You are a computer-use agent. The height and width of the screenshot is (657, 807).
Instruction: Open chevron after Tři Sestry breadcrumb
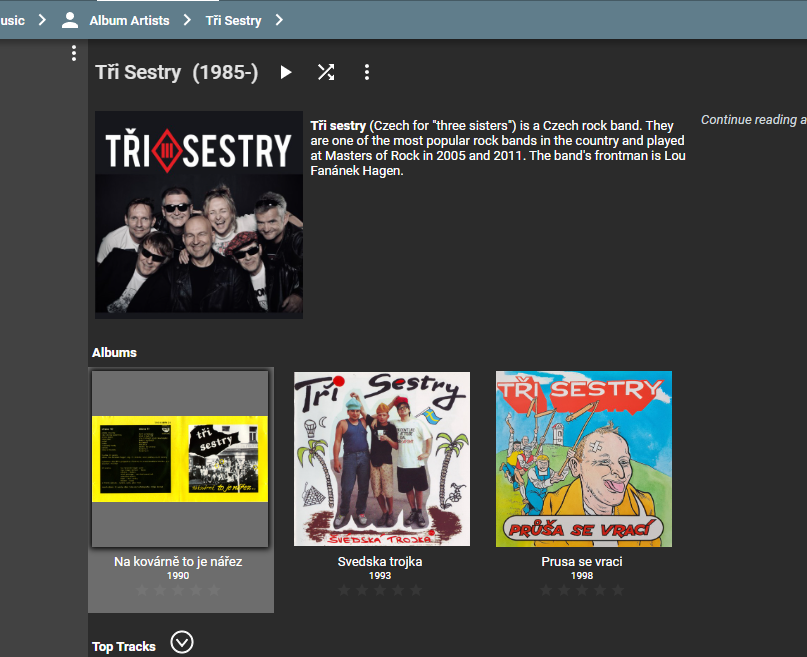[279, 20]
